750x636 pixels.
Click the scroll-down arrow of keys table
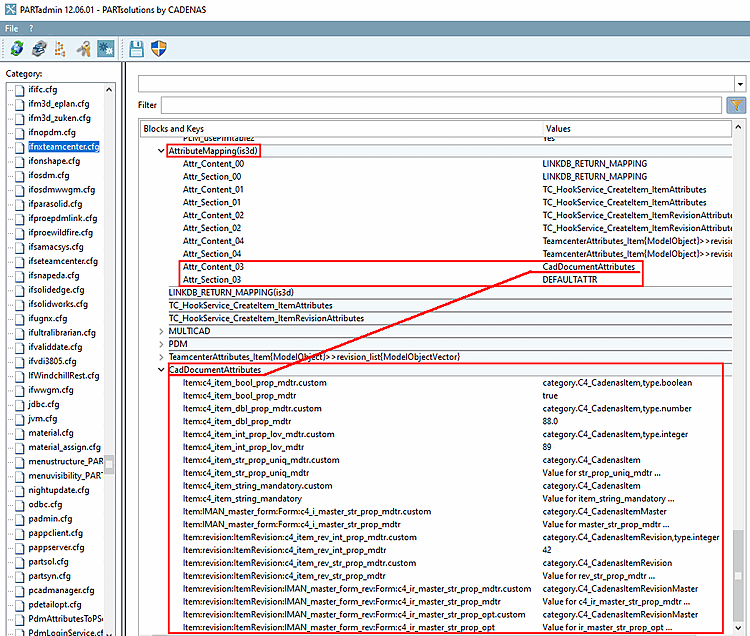click(738, 627)
